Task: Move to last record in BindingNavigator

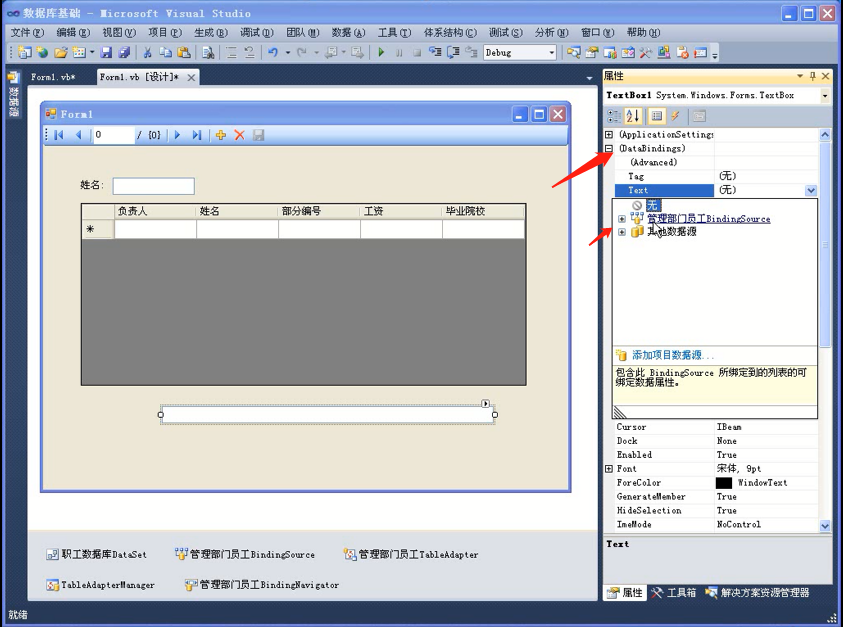Action: [197, 135]
